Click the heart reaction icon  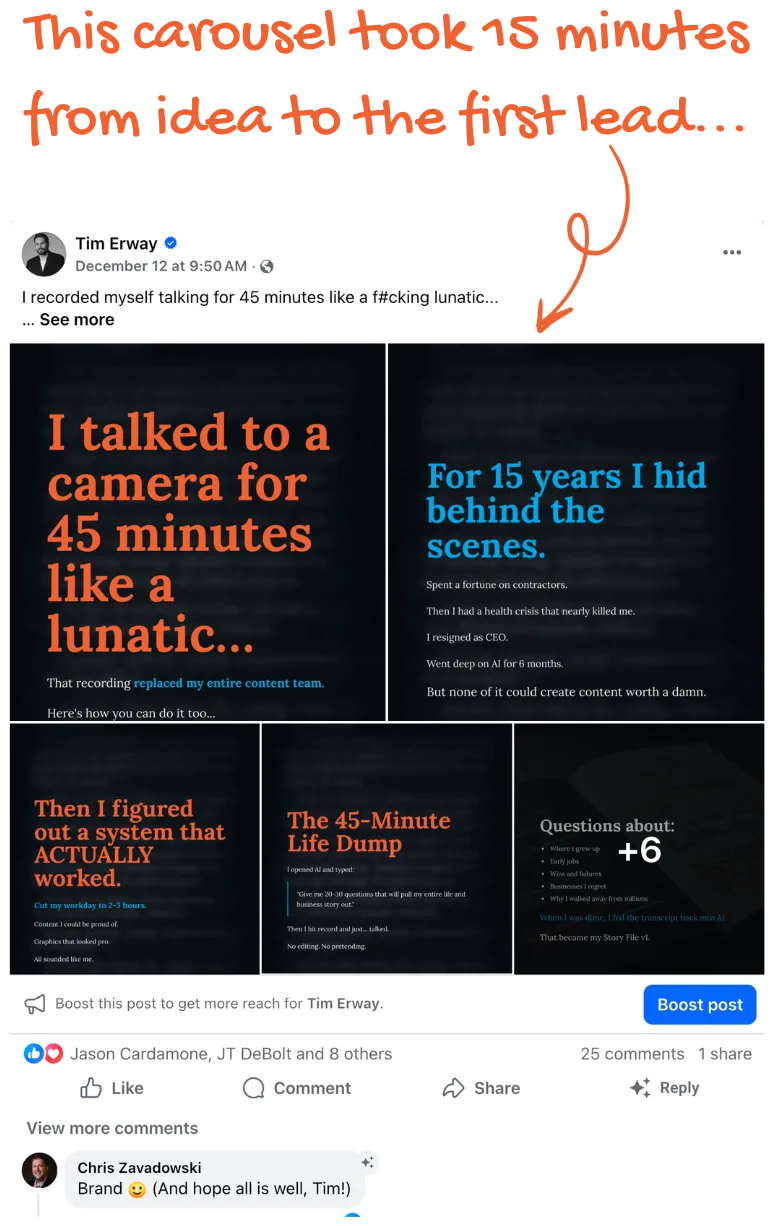pyautogui.click(x=53, y=1054)
